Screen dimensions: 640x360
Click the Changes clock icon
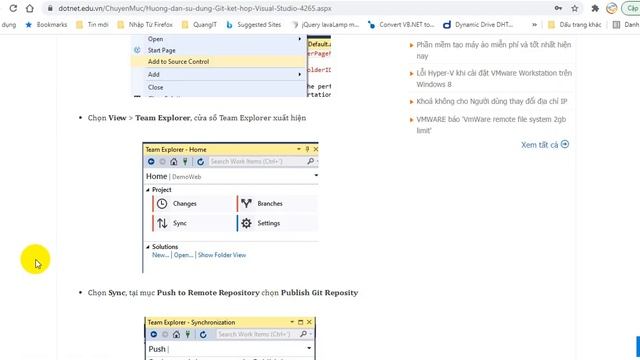[x=162, y=204]
